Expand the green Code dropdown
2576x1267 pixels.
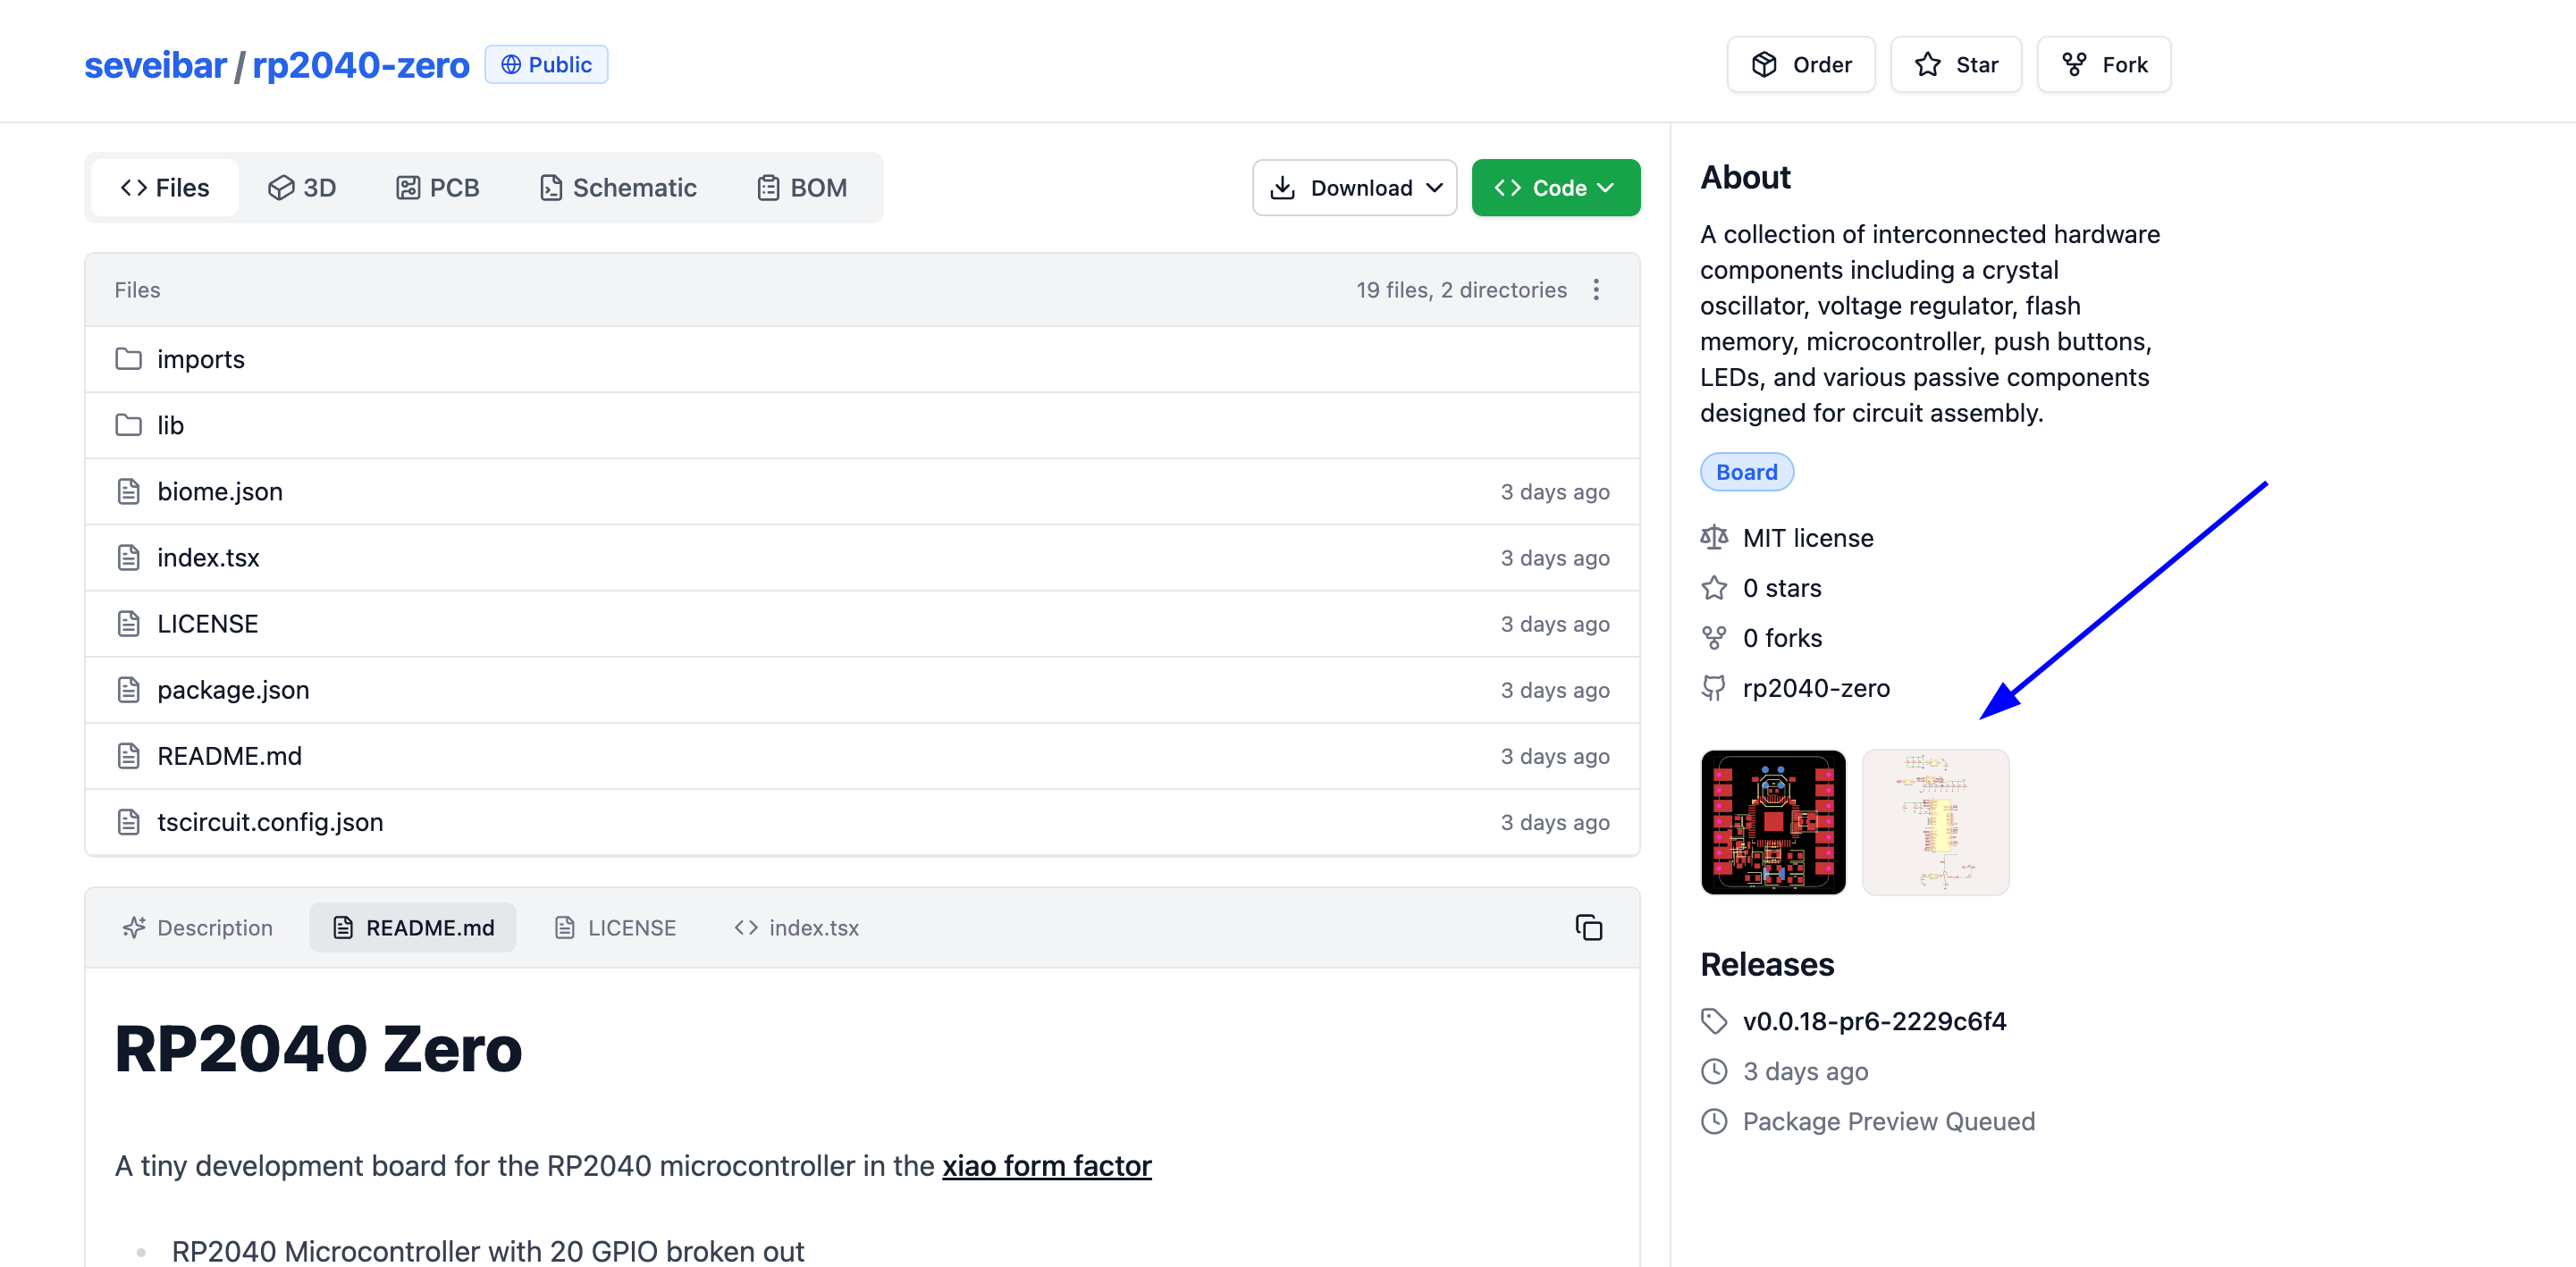click(1555, 188)
